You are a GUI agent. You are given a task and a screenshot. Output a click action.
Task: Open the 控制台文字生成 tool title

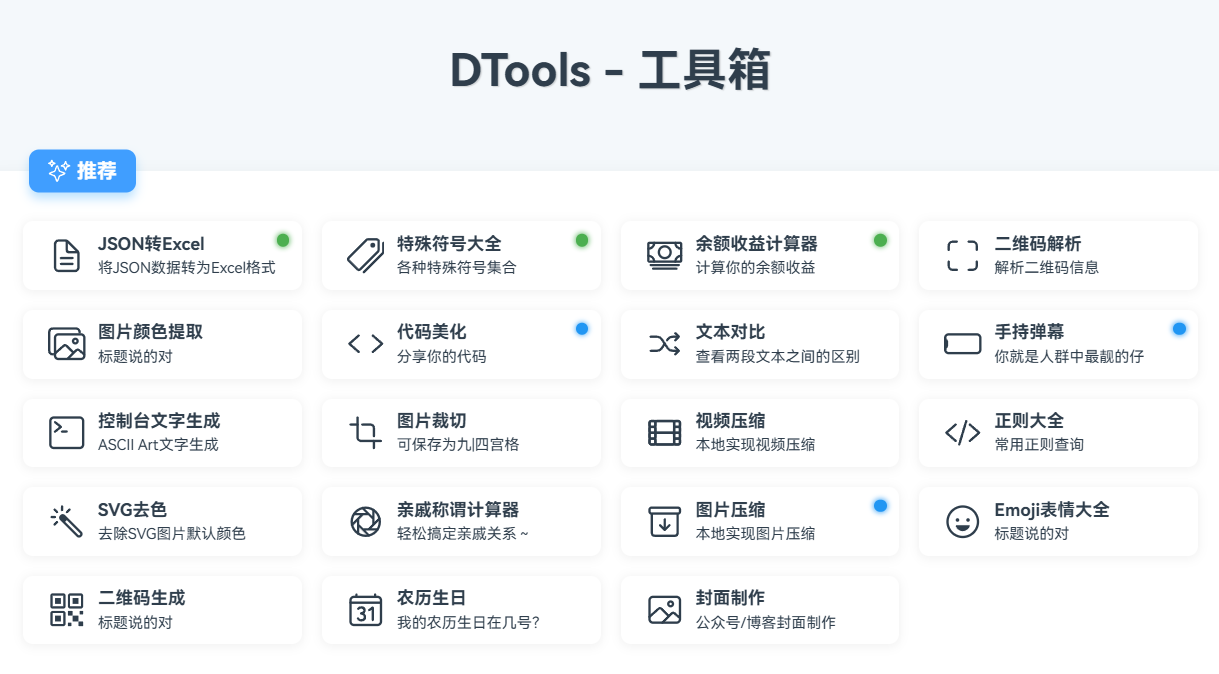pos(159,421)
